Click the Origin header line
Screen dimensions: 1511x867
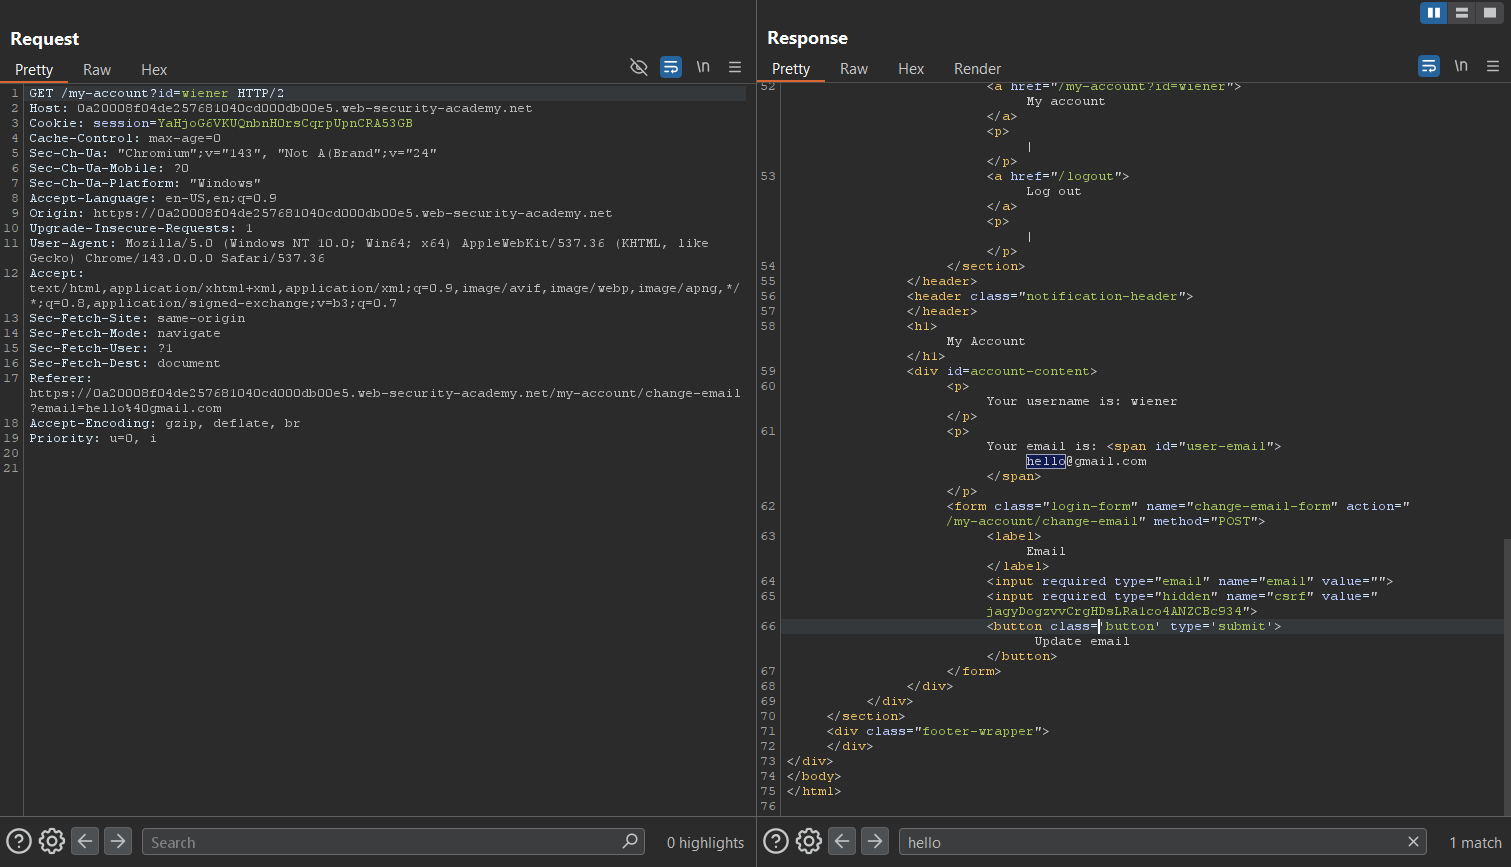coord(320,213)
